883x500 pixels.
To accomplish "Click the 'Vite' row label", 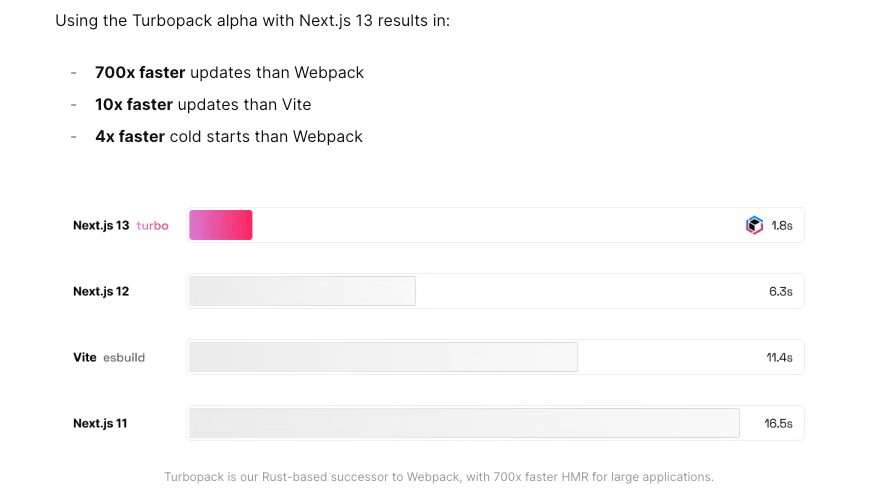I will [85, 358].
